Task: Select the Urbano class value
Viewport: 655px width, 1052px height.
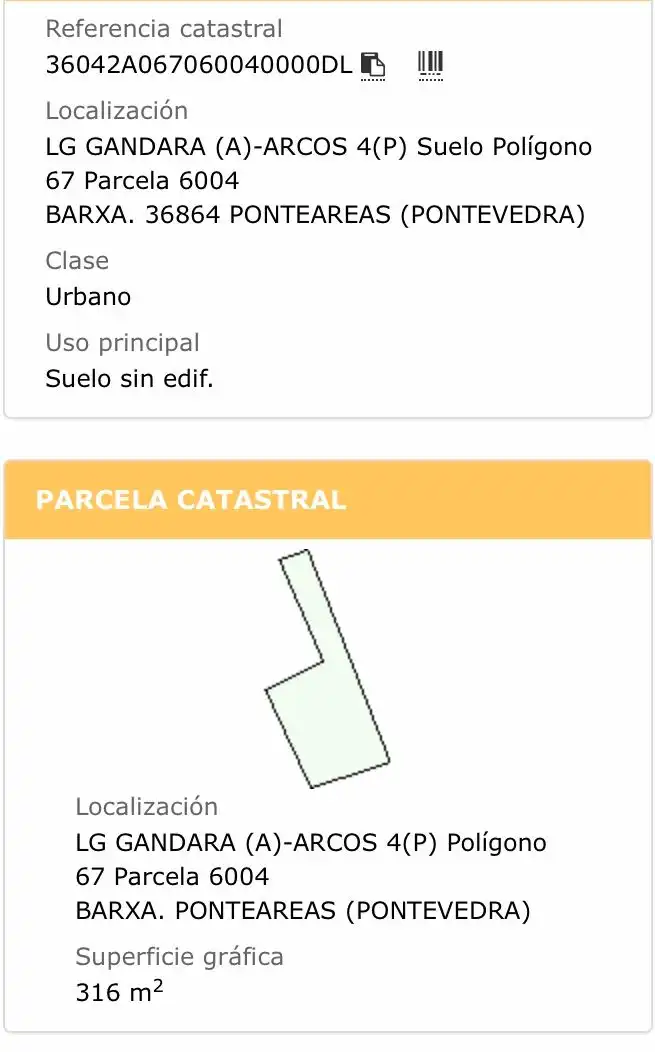Action: [89, 297]
